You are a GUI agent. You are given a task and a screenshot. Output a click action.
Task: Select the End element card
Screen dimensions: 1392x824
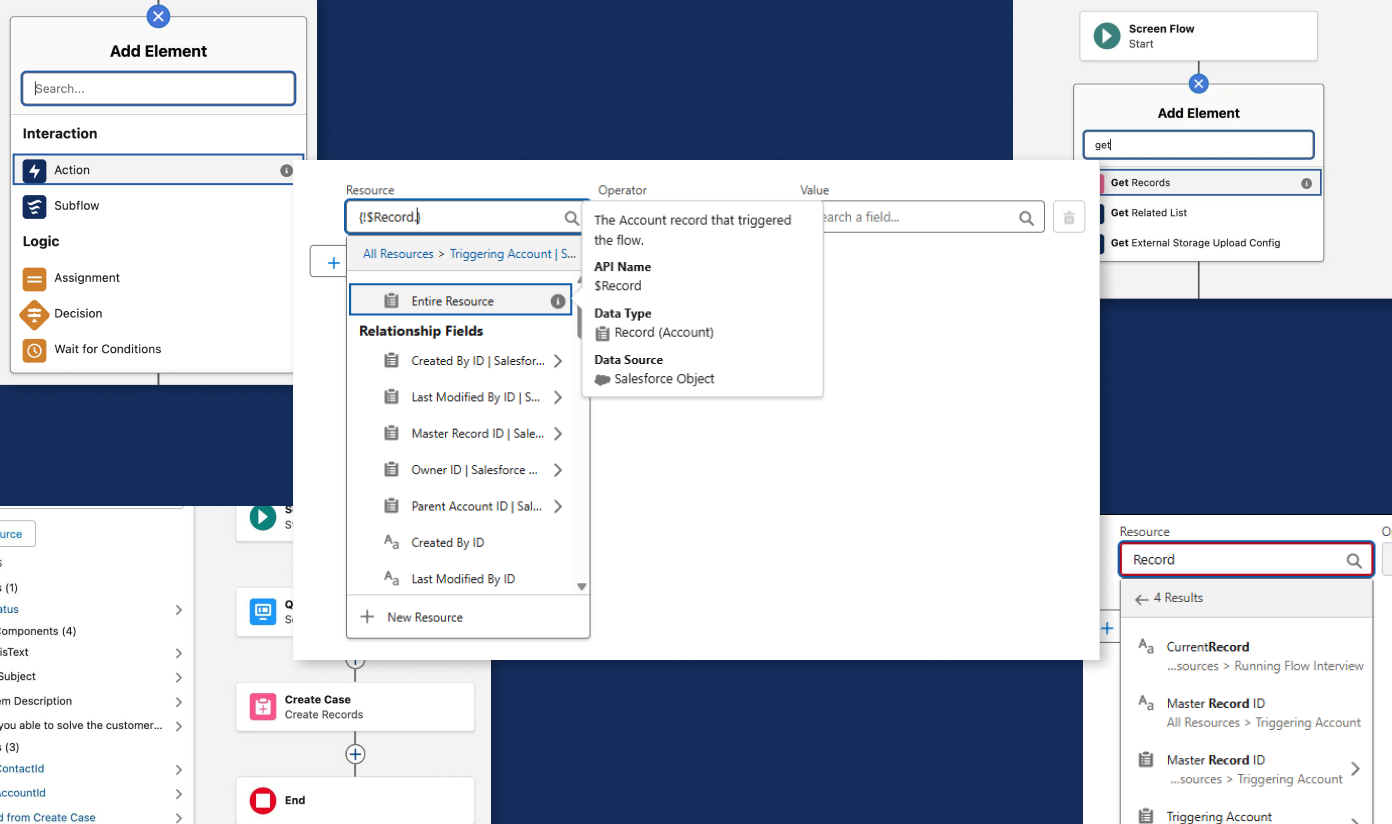click(x=355, y=800)
